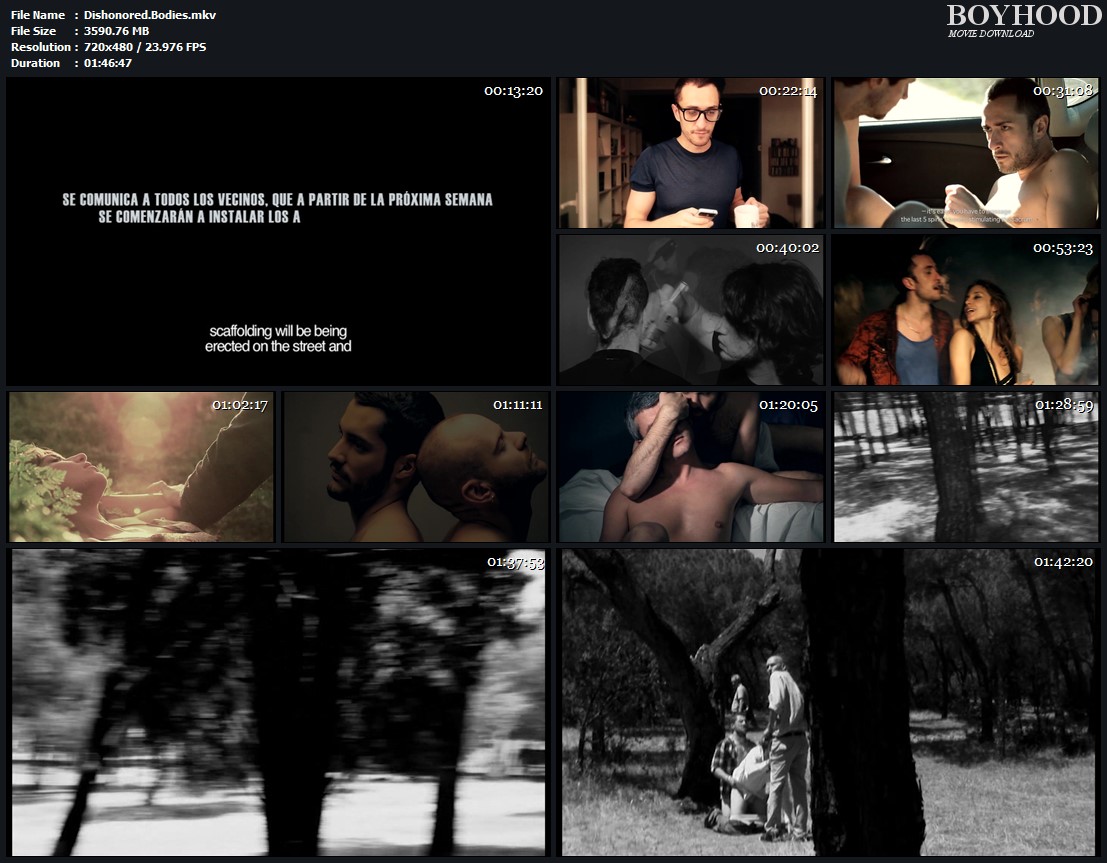Open the bedroom scene thumbnail at 01:20:05
Viewport: 1107px width, 863px height.
690,467
